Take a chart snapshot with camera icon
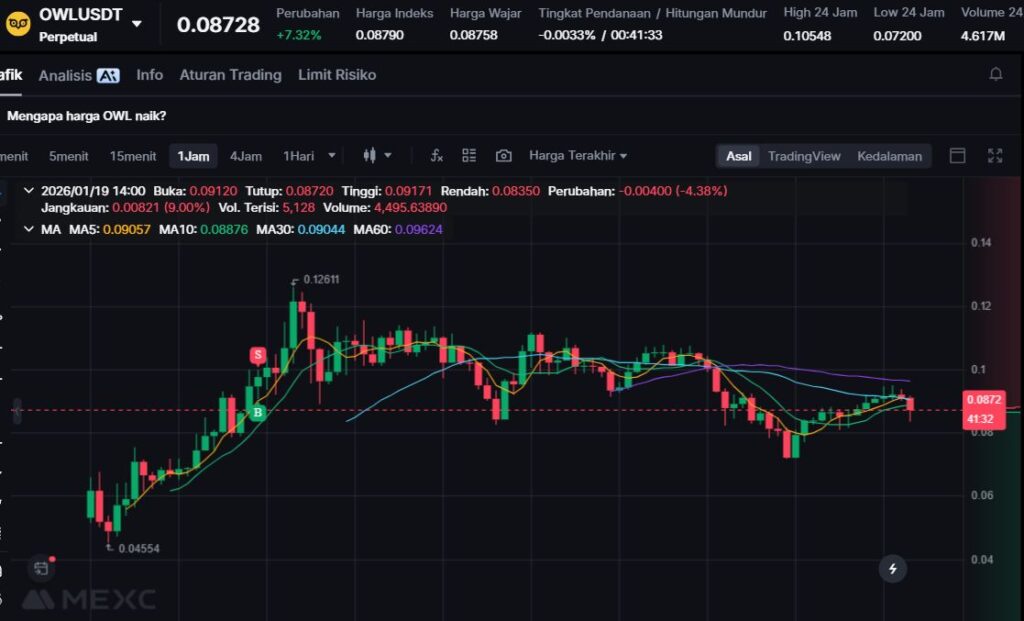This screenshot has height=621, width=1024. 504,156
